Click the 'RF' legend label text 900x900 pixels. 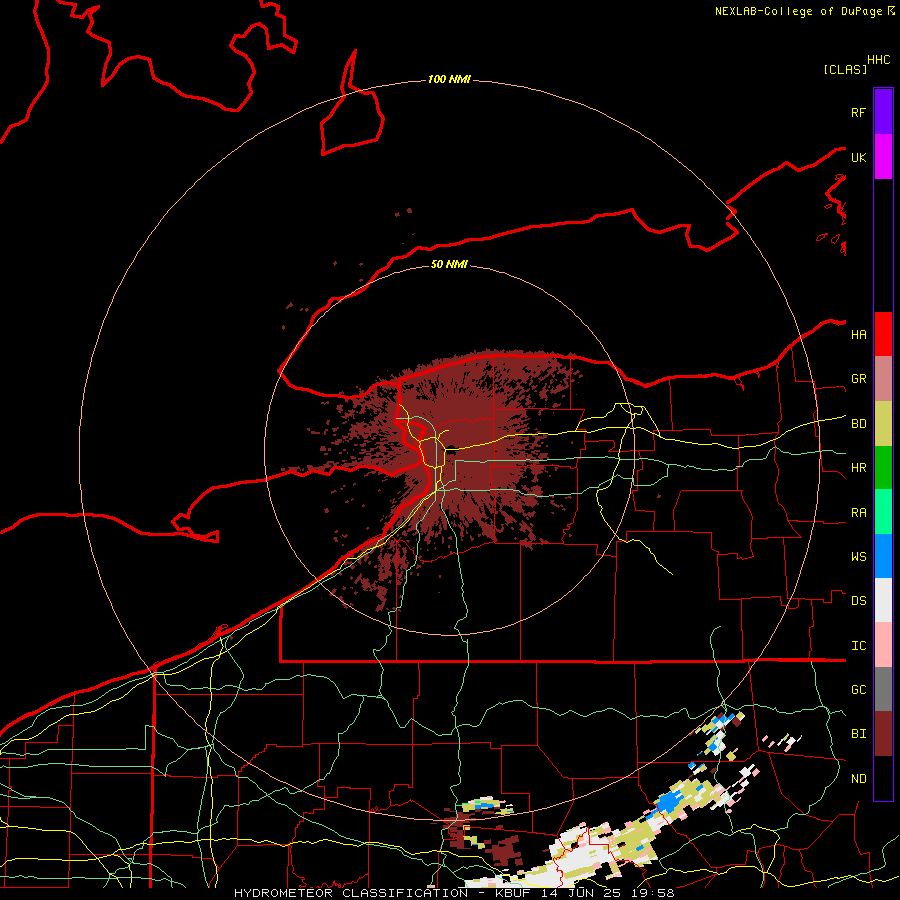859,112
